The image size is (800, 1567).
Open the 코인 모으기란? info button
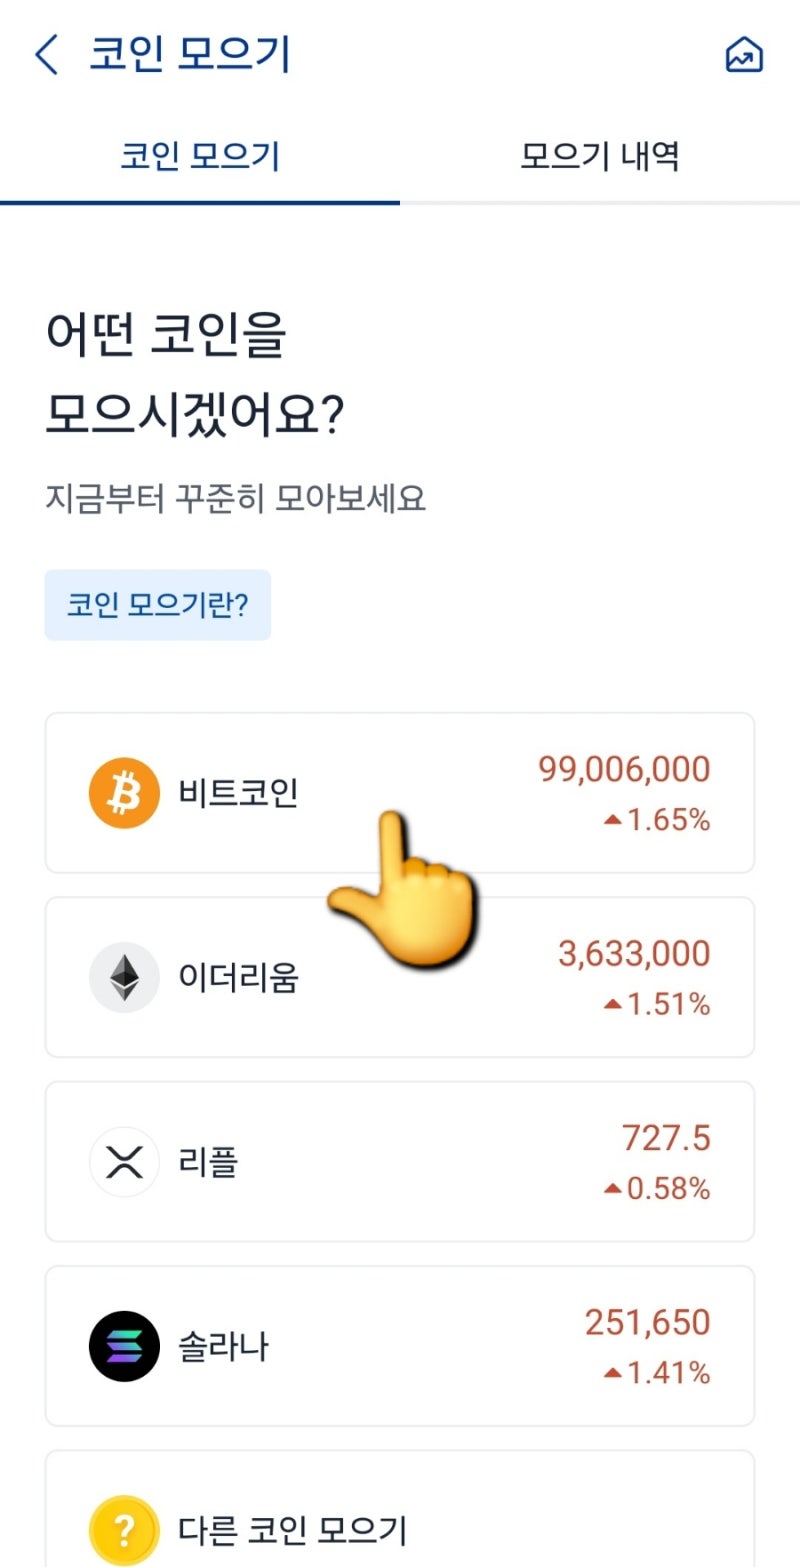click(x=157, y=604)
